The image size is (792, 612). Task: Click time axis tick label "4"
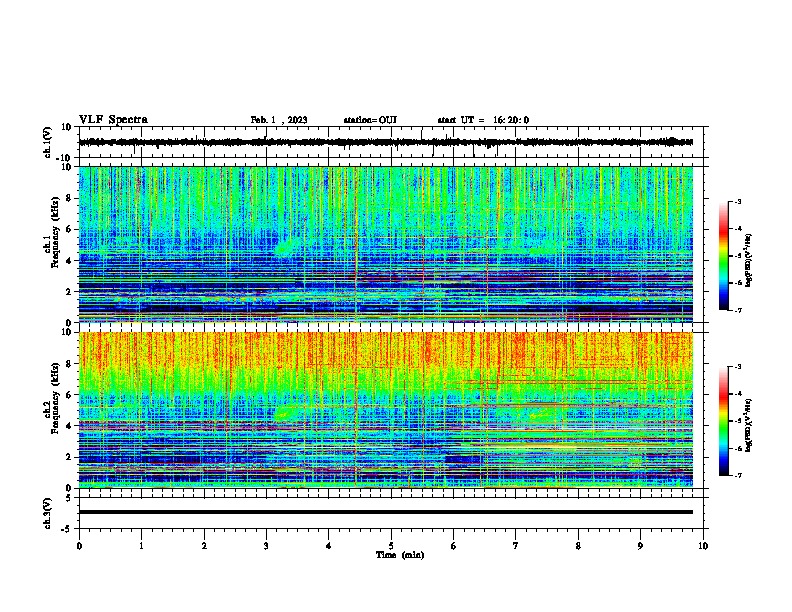tap(329, 546)
